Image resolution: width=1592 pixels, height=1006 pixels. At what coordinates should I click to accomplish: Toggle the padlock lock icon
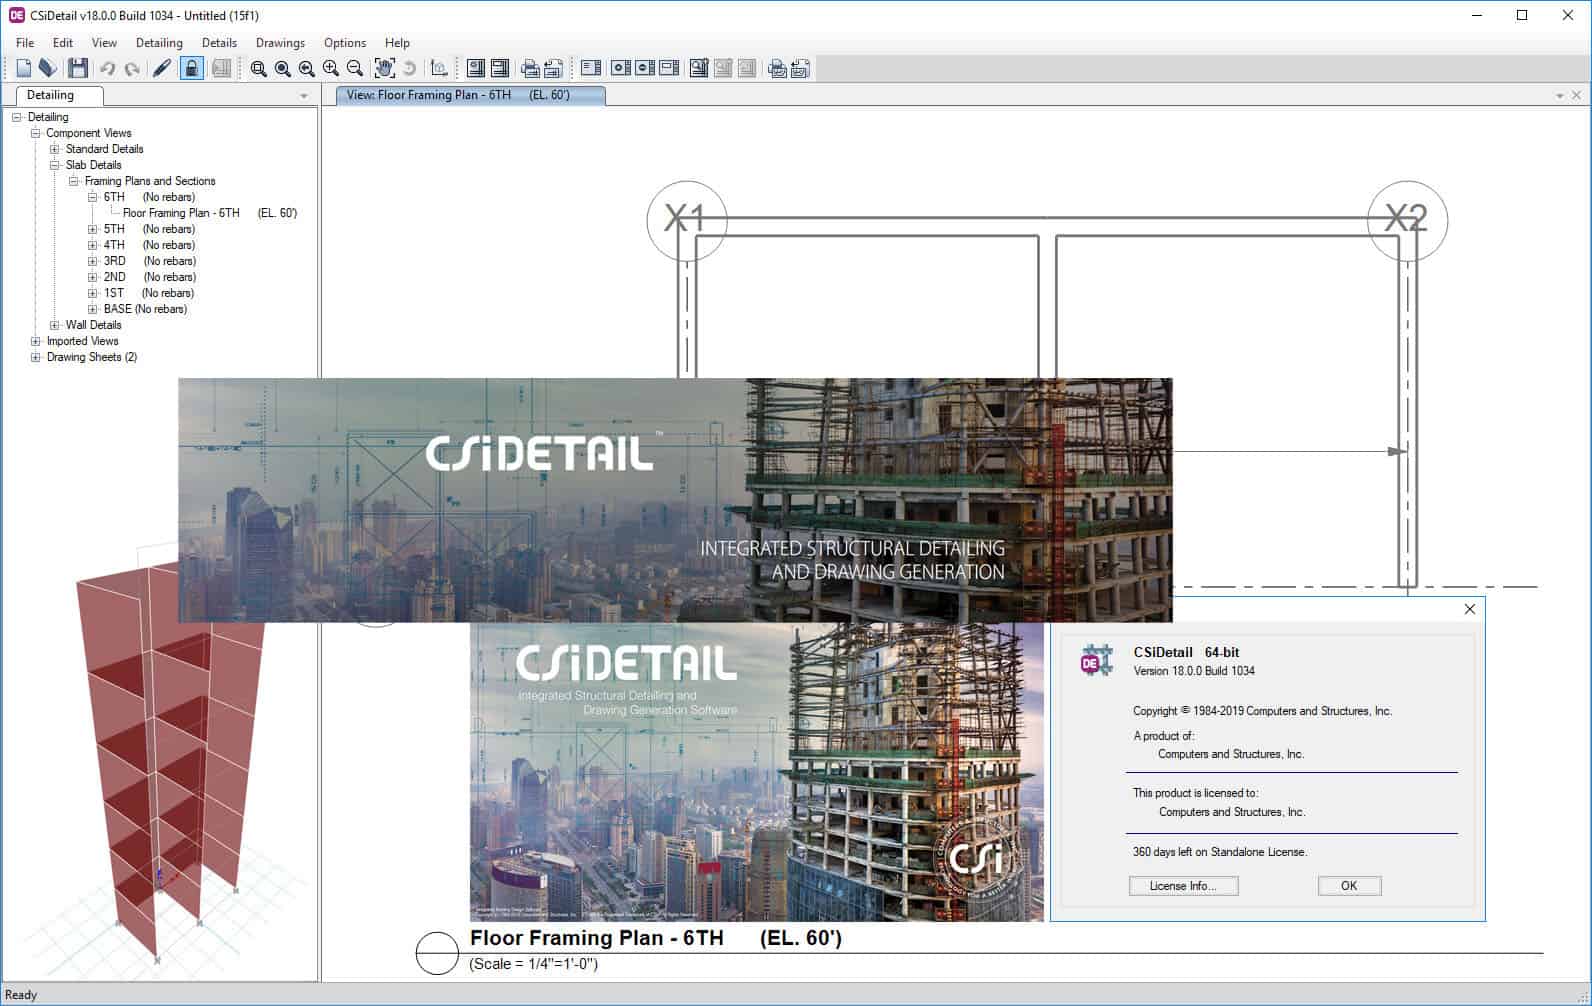click(191, 68)
